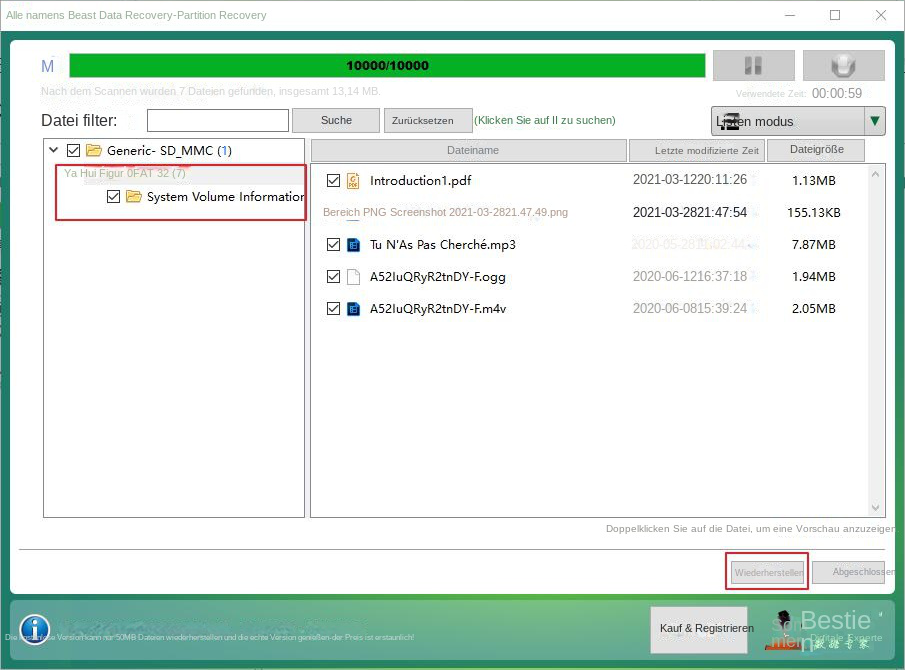Click the elapsed time 00:00:59
The image size is (905, 670).
(x=836, y=93)
